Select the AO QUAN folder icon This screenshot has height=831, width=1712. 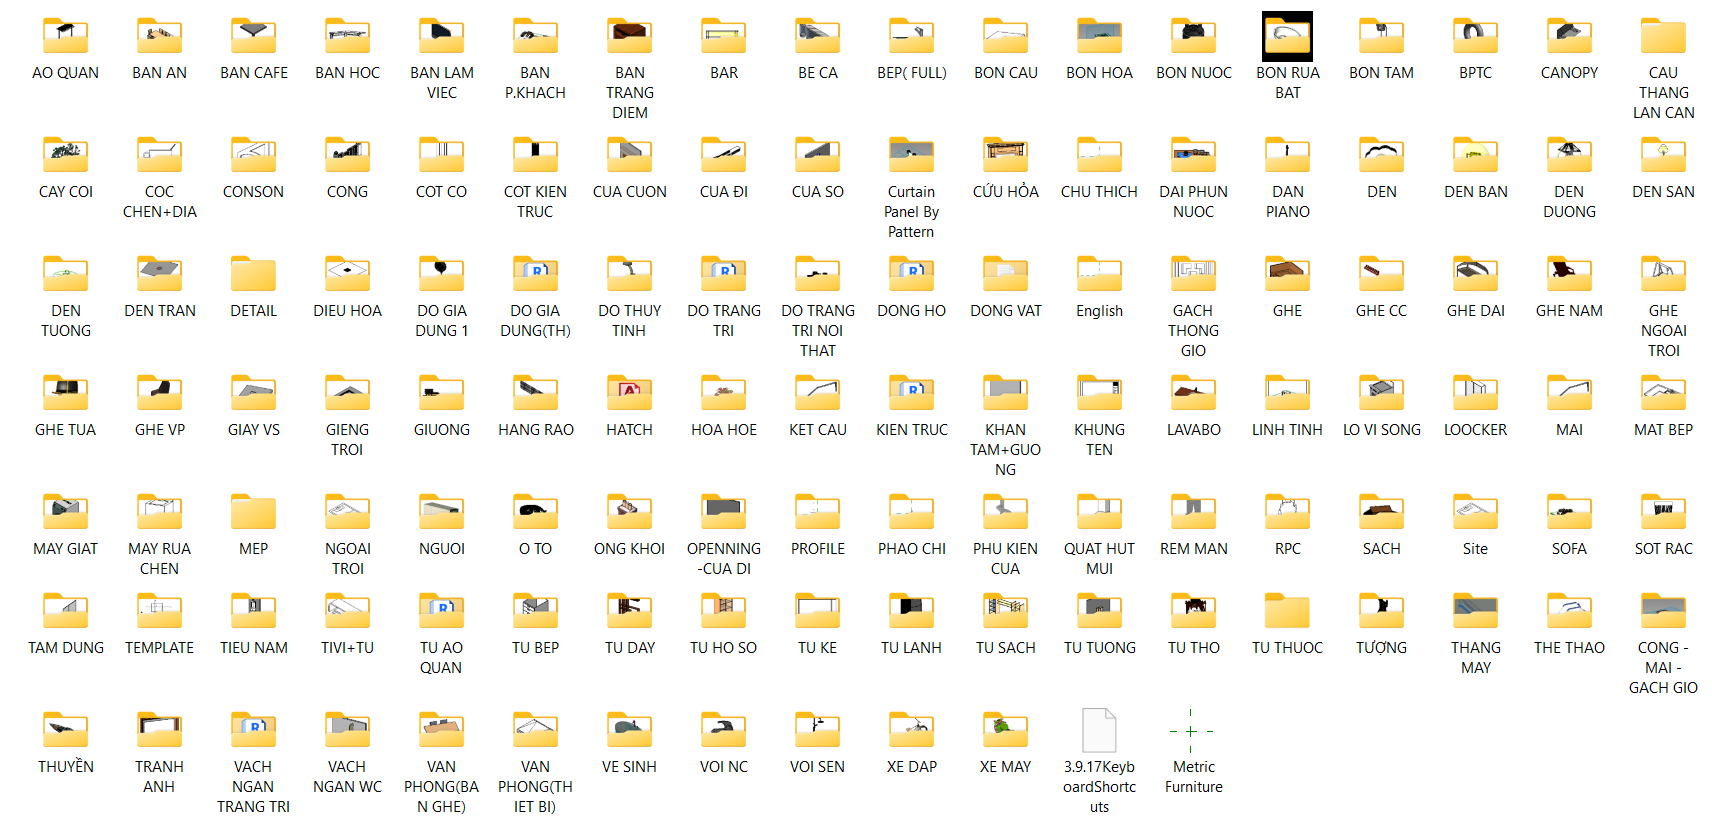(x=65, y=37)
